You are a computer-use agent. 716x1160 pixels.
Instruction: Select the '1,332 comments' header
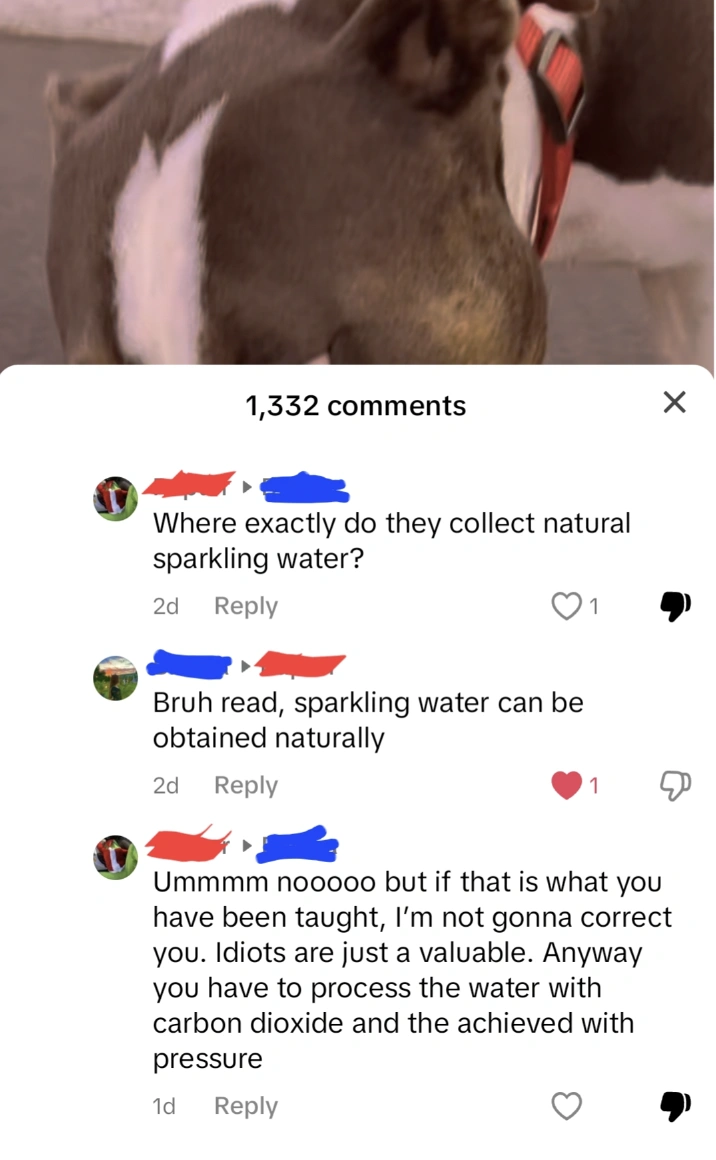[x=356, y=405]
